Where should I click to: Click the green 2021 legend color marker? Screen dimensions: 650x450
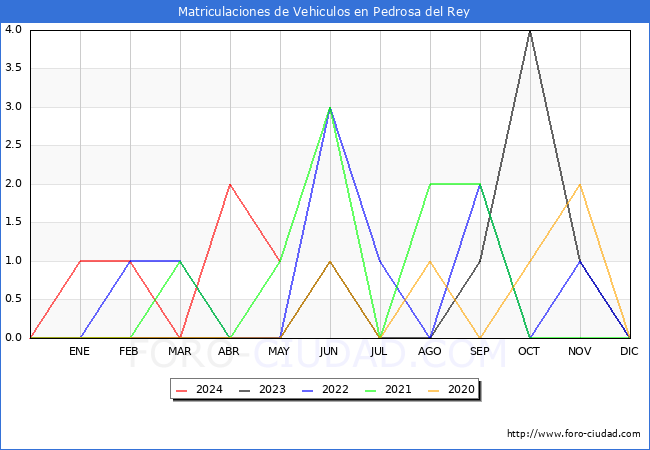[x=371, y=390]
